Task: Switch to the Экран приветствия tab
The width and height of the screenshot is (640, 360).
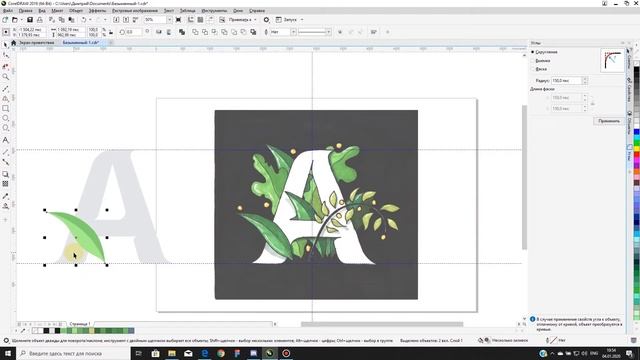Action: tap(36, 42)
